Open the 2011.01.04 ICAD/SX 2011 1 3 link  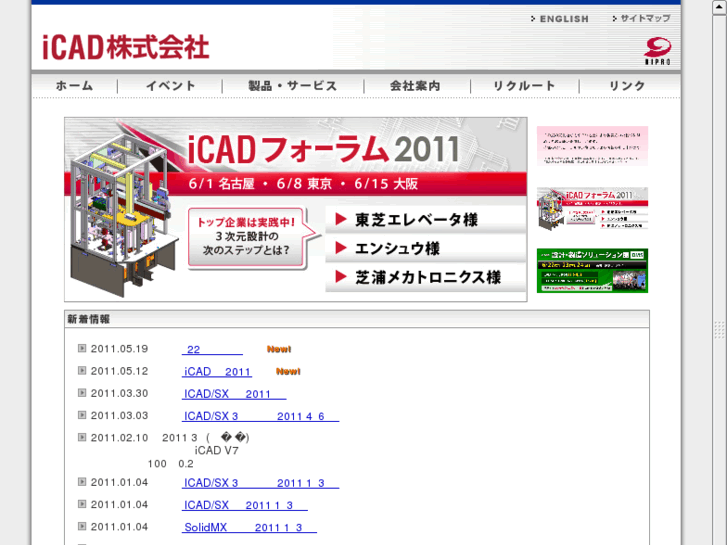point(245,506)
